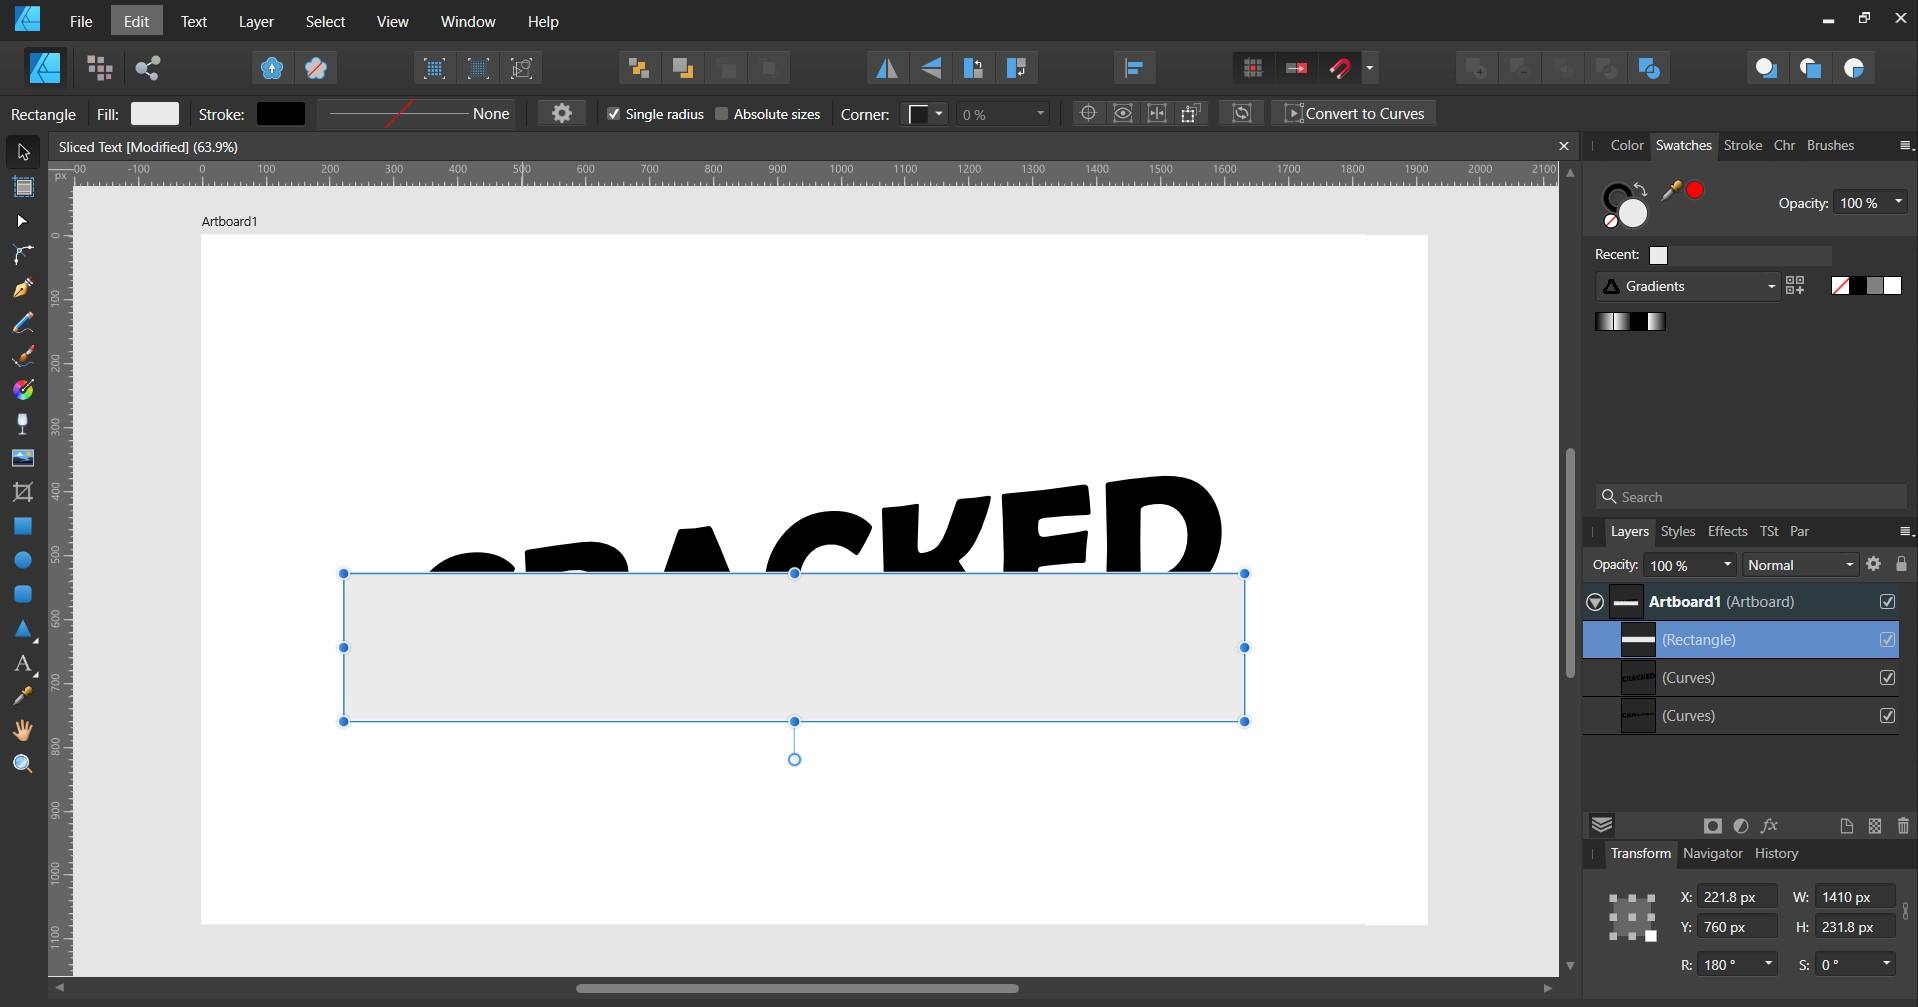Viewport: 1918px width, 1007px height.
Task: Select the black stroke color swatch
Action: pyautogui.click(x=279, y=113)
